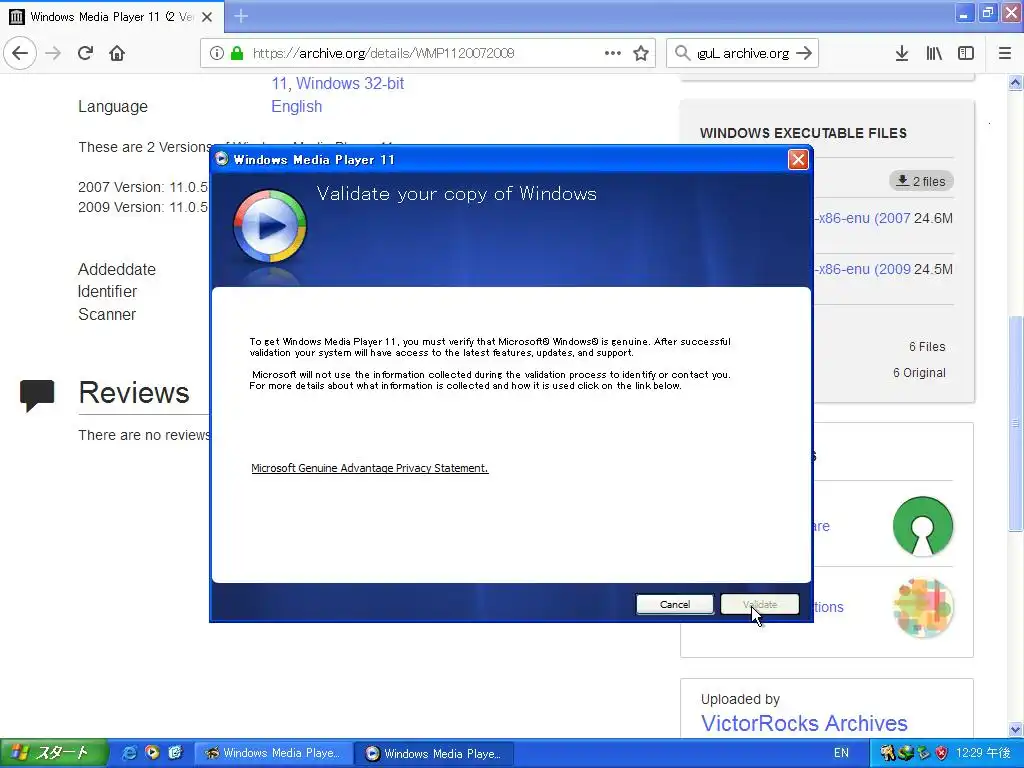The height and width of the screenshot is (768, 1024).
Task: Open the x86-enu (2007 file link
Action: pos(862,218)
